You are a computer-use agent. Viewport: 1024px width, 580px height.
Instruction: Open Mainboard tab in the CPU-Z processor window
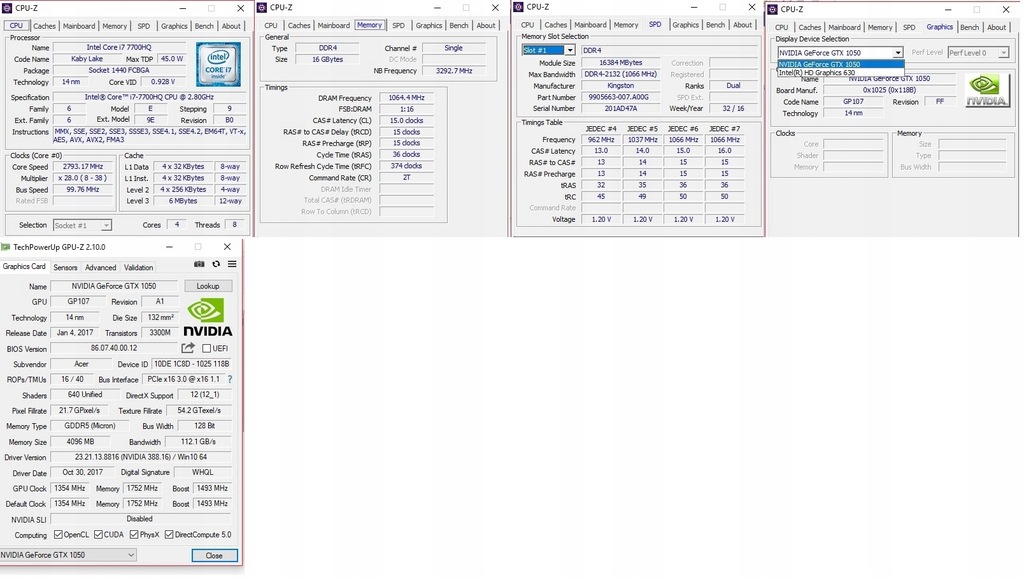pyautogui.click(x=79, y=26)
